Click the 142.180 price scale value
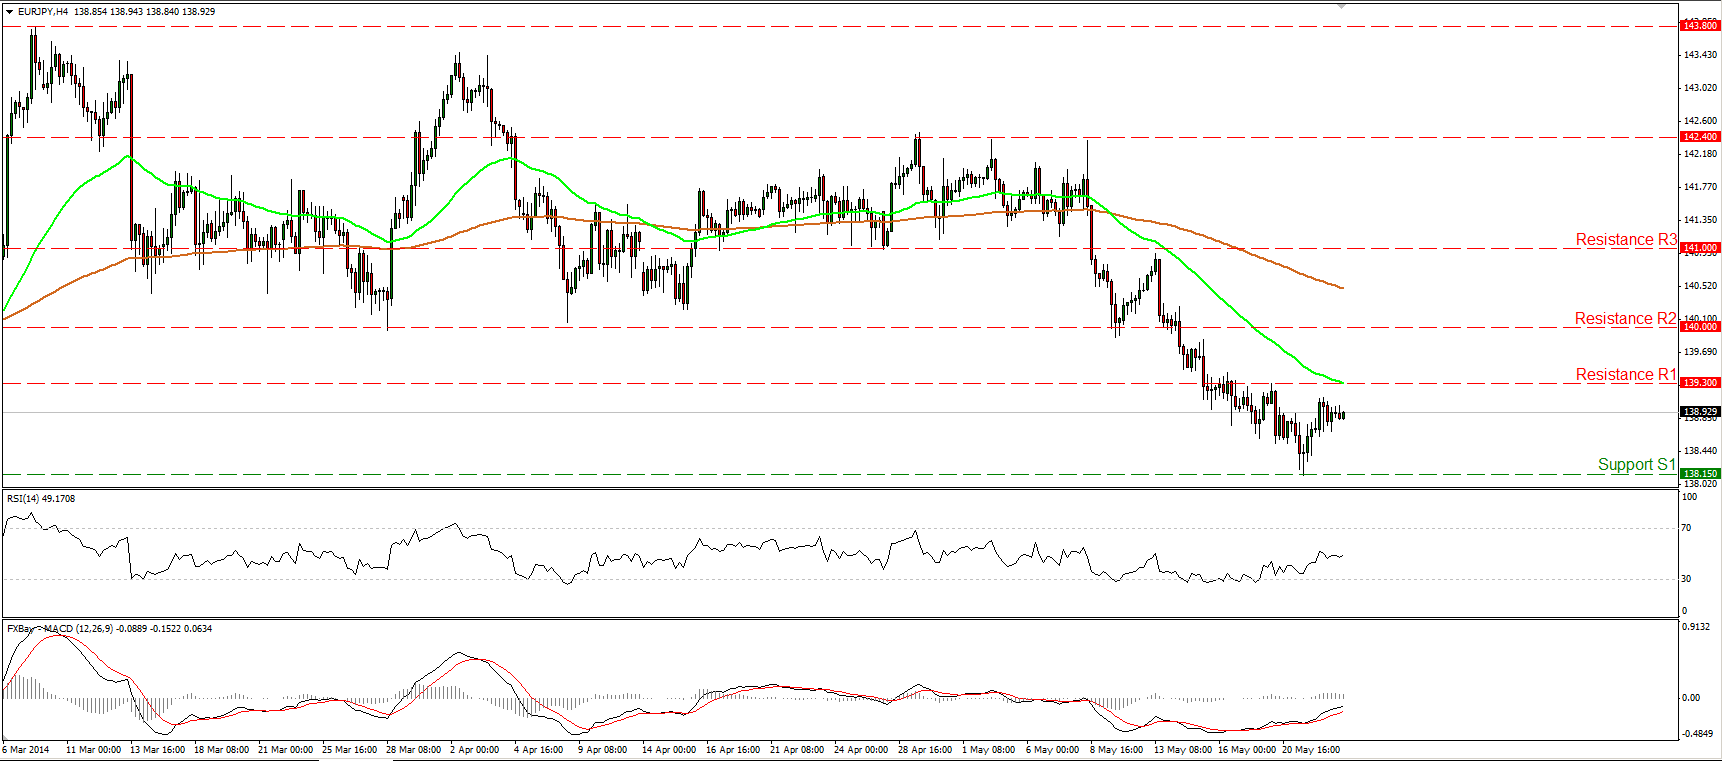Image resolution: width=1722 pixels, height=761 pixels. (1700, 154)
